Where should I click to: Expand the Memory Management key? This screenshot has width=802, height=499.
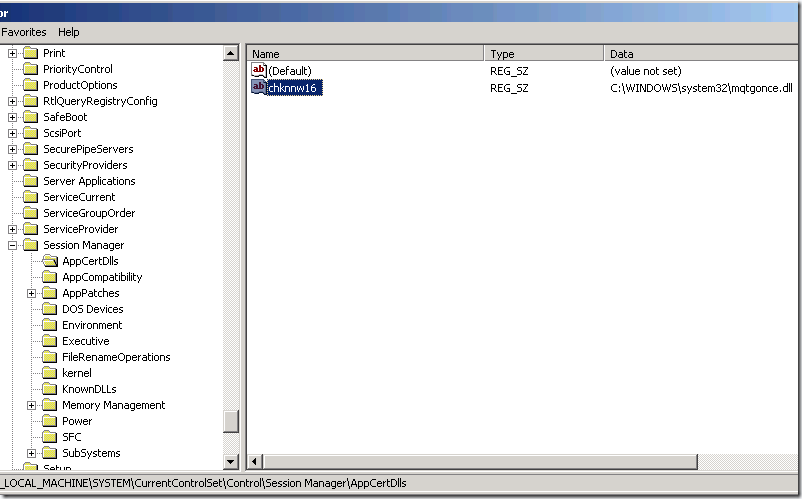(32, 405)
